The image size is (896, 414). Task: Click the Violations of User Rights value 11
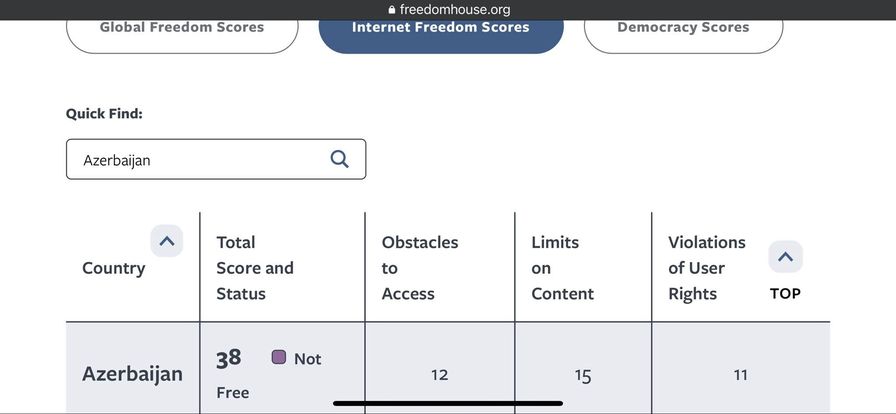pyautogui.click(x=740, y=375)
